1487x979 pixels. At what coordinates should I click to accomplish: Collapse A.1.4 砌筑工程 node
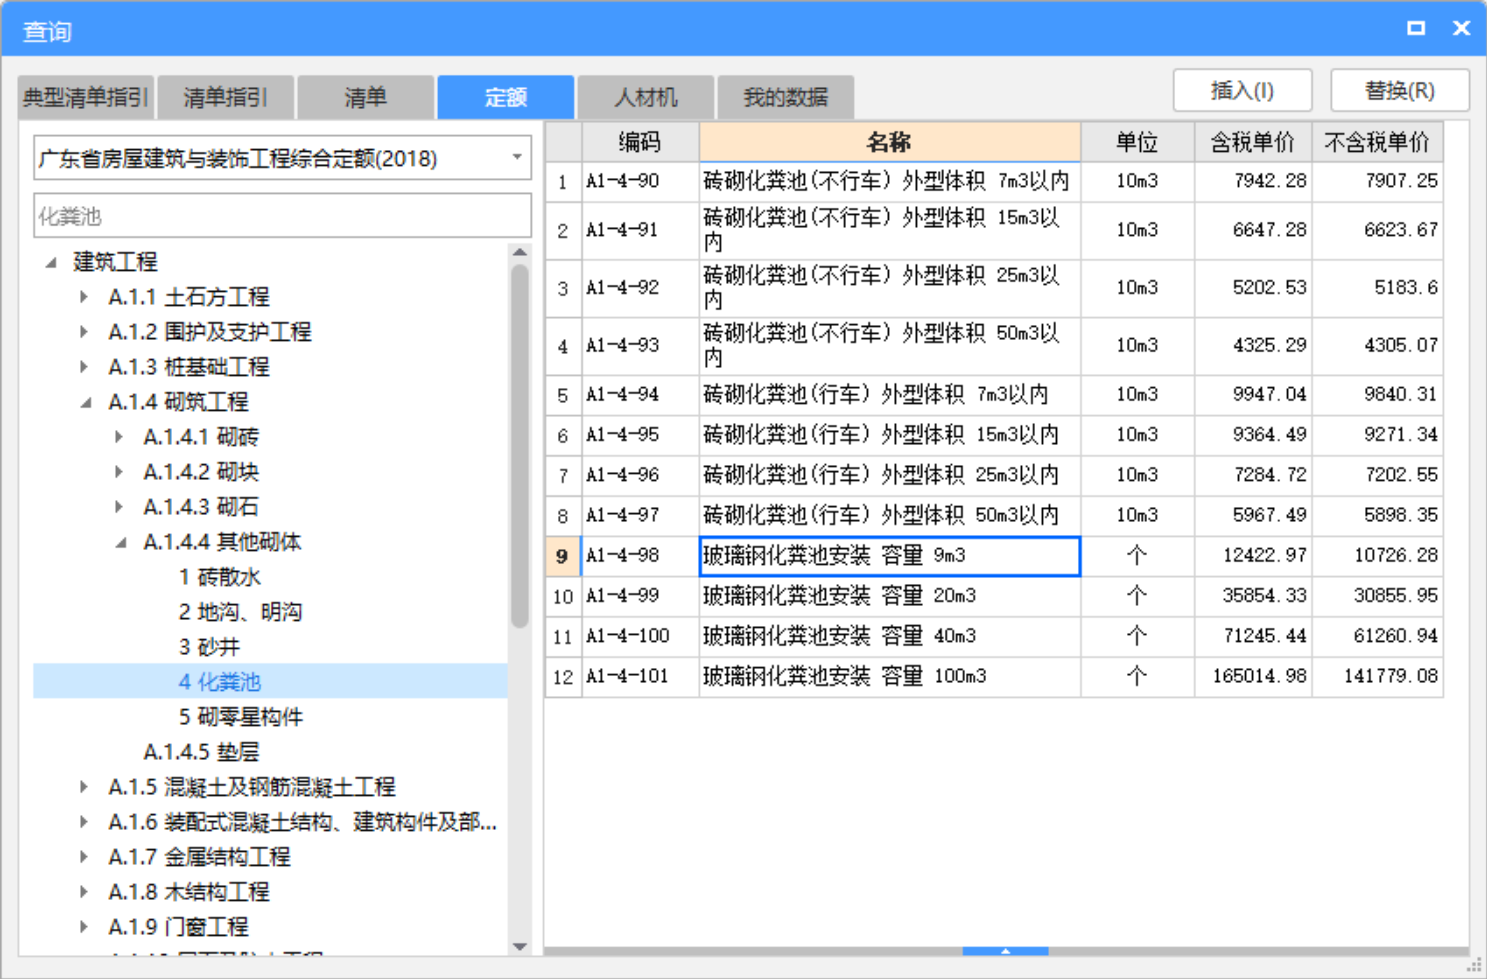pos(86,402)
